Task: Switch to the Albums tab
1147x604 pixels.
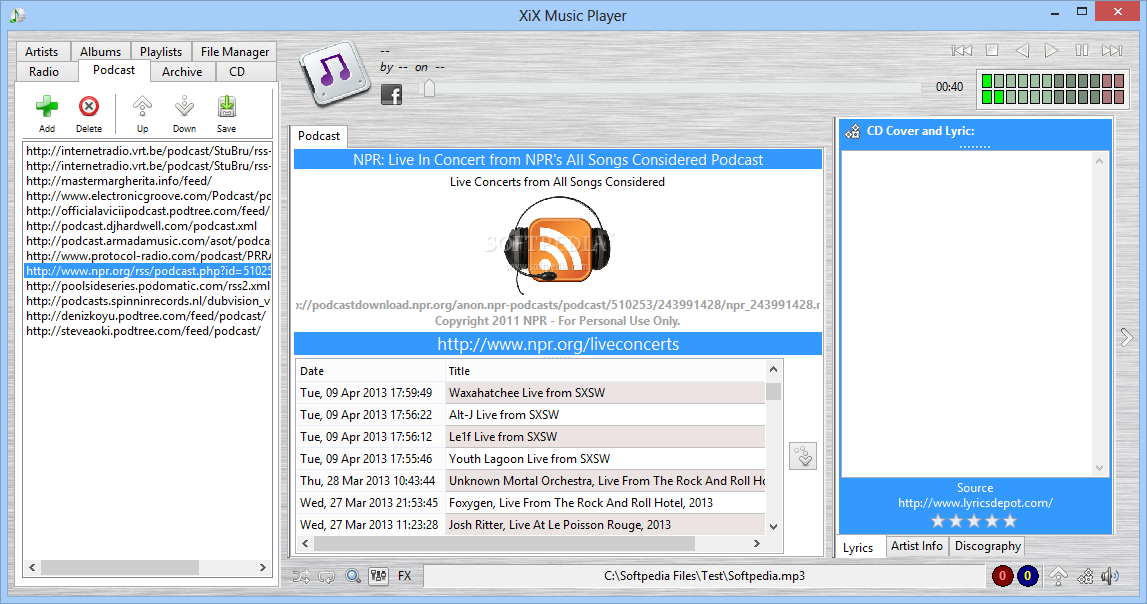Action: 100,51
